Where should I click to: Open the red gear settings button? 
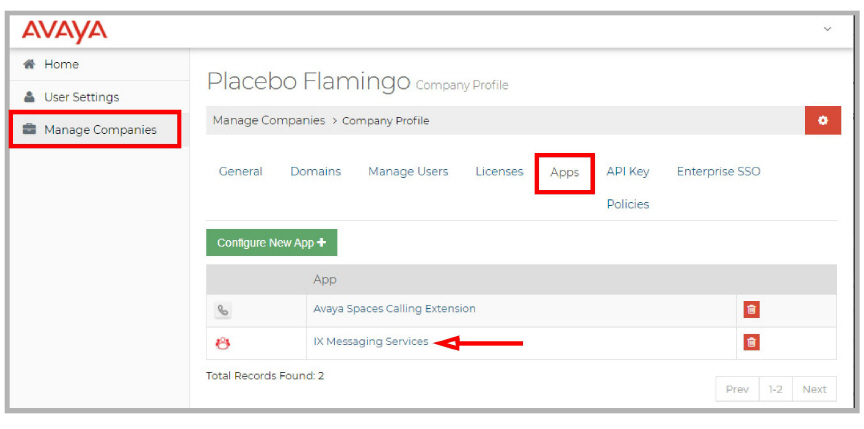point(823,120)
